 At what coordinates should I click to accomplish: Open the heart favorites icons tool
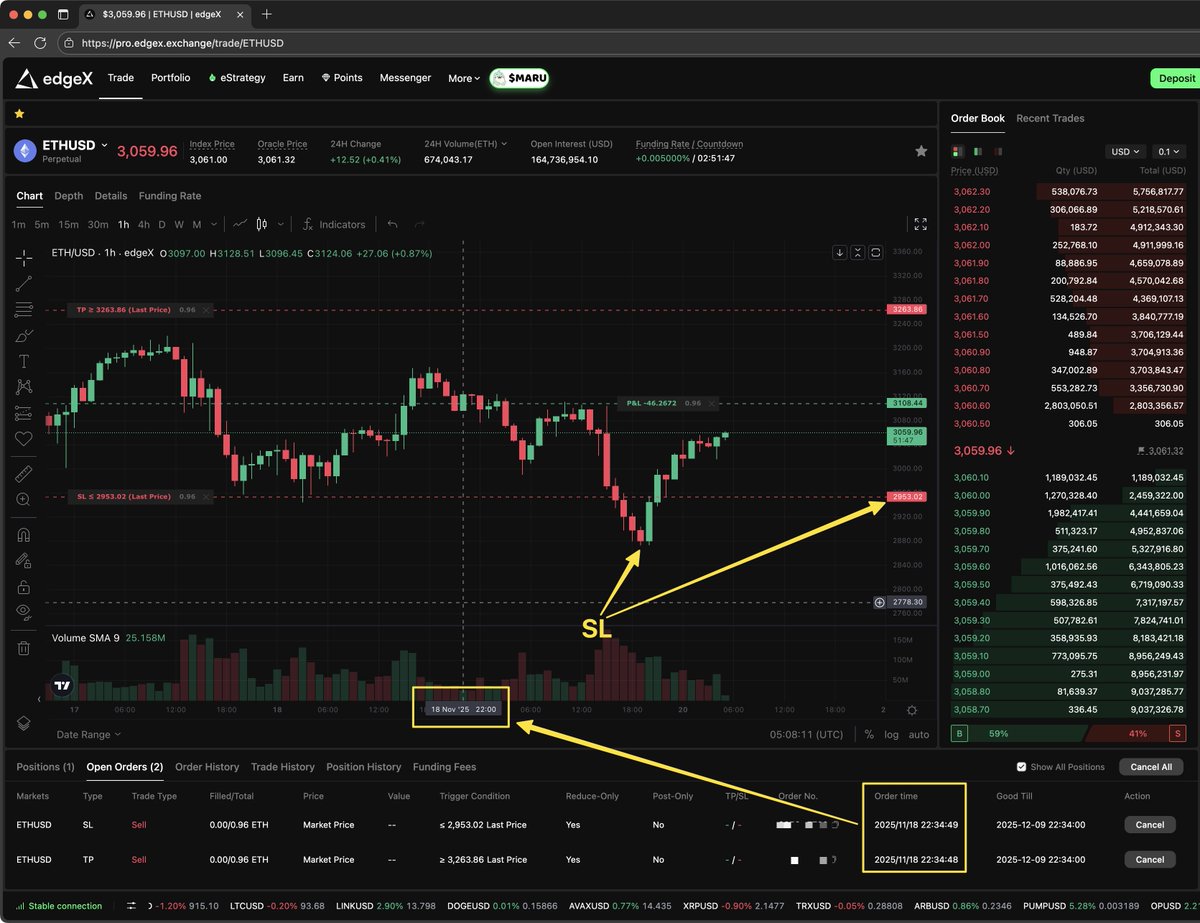click(24, 439)
